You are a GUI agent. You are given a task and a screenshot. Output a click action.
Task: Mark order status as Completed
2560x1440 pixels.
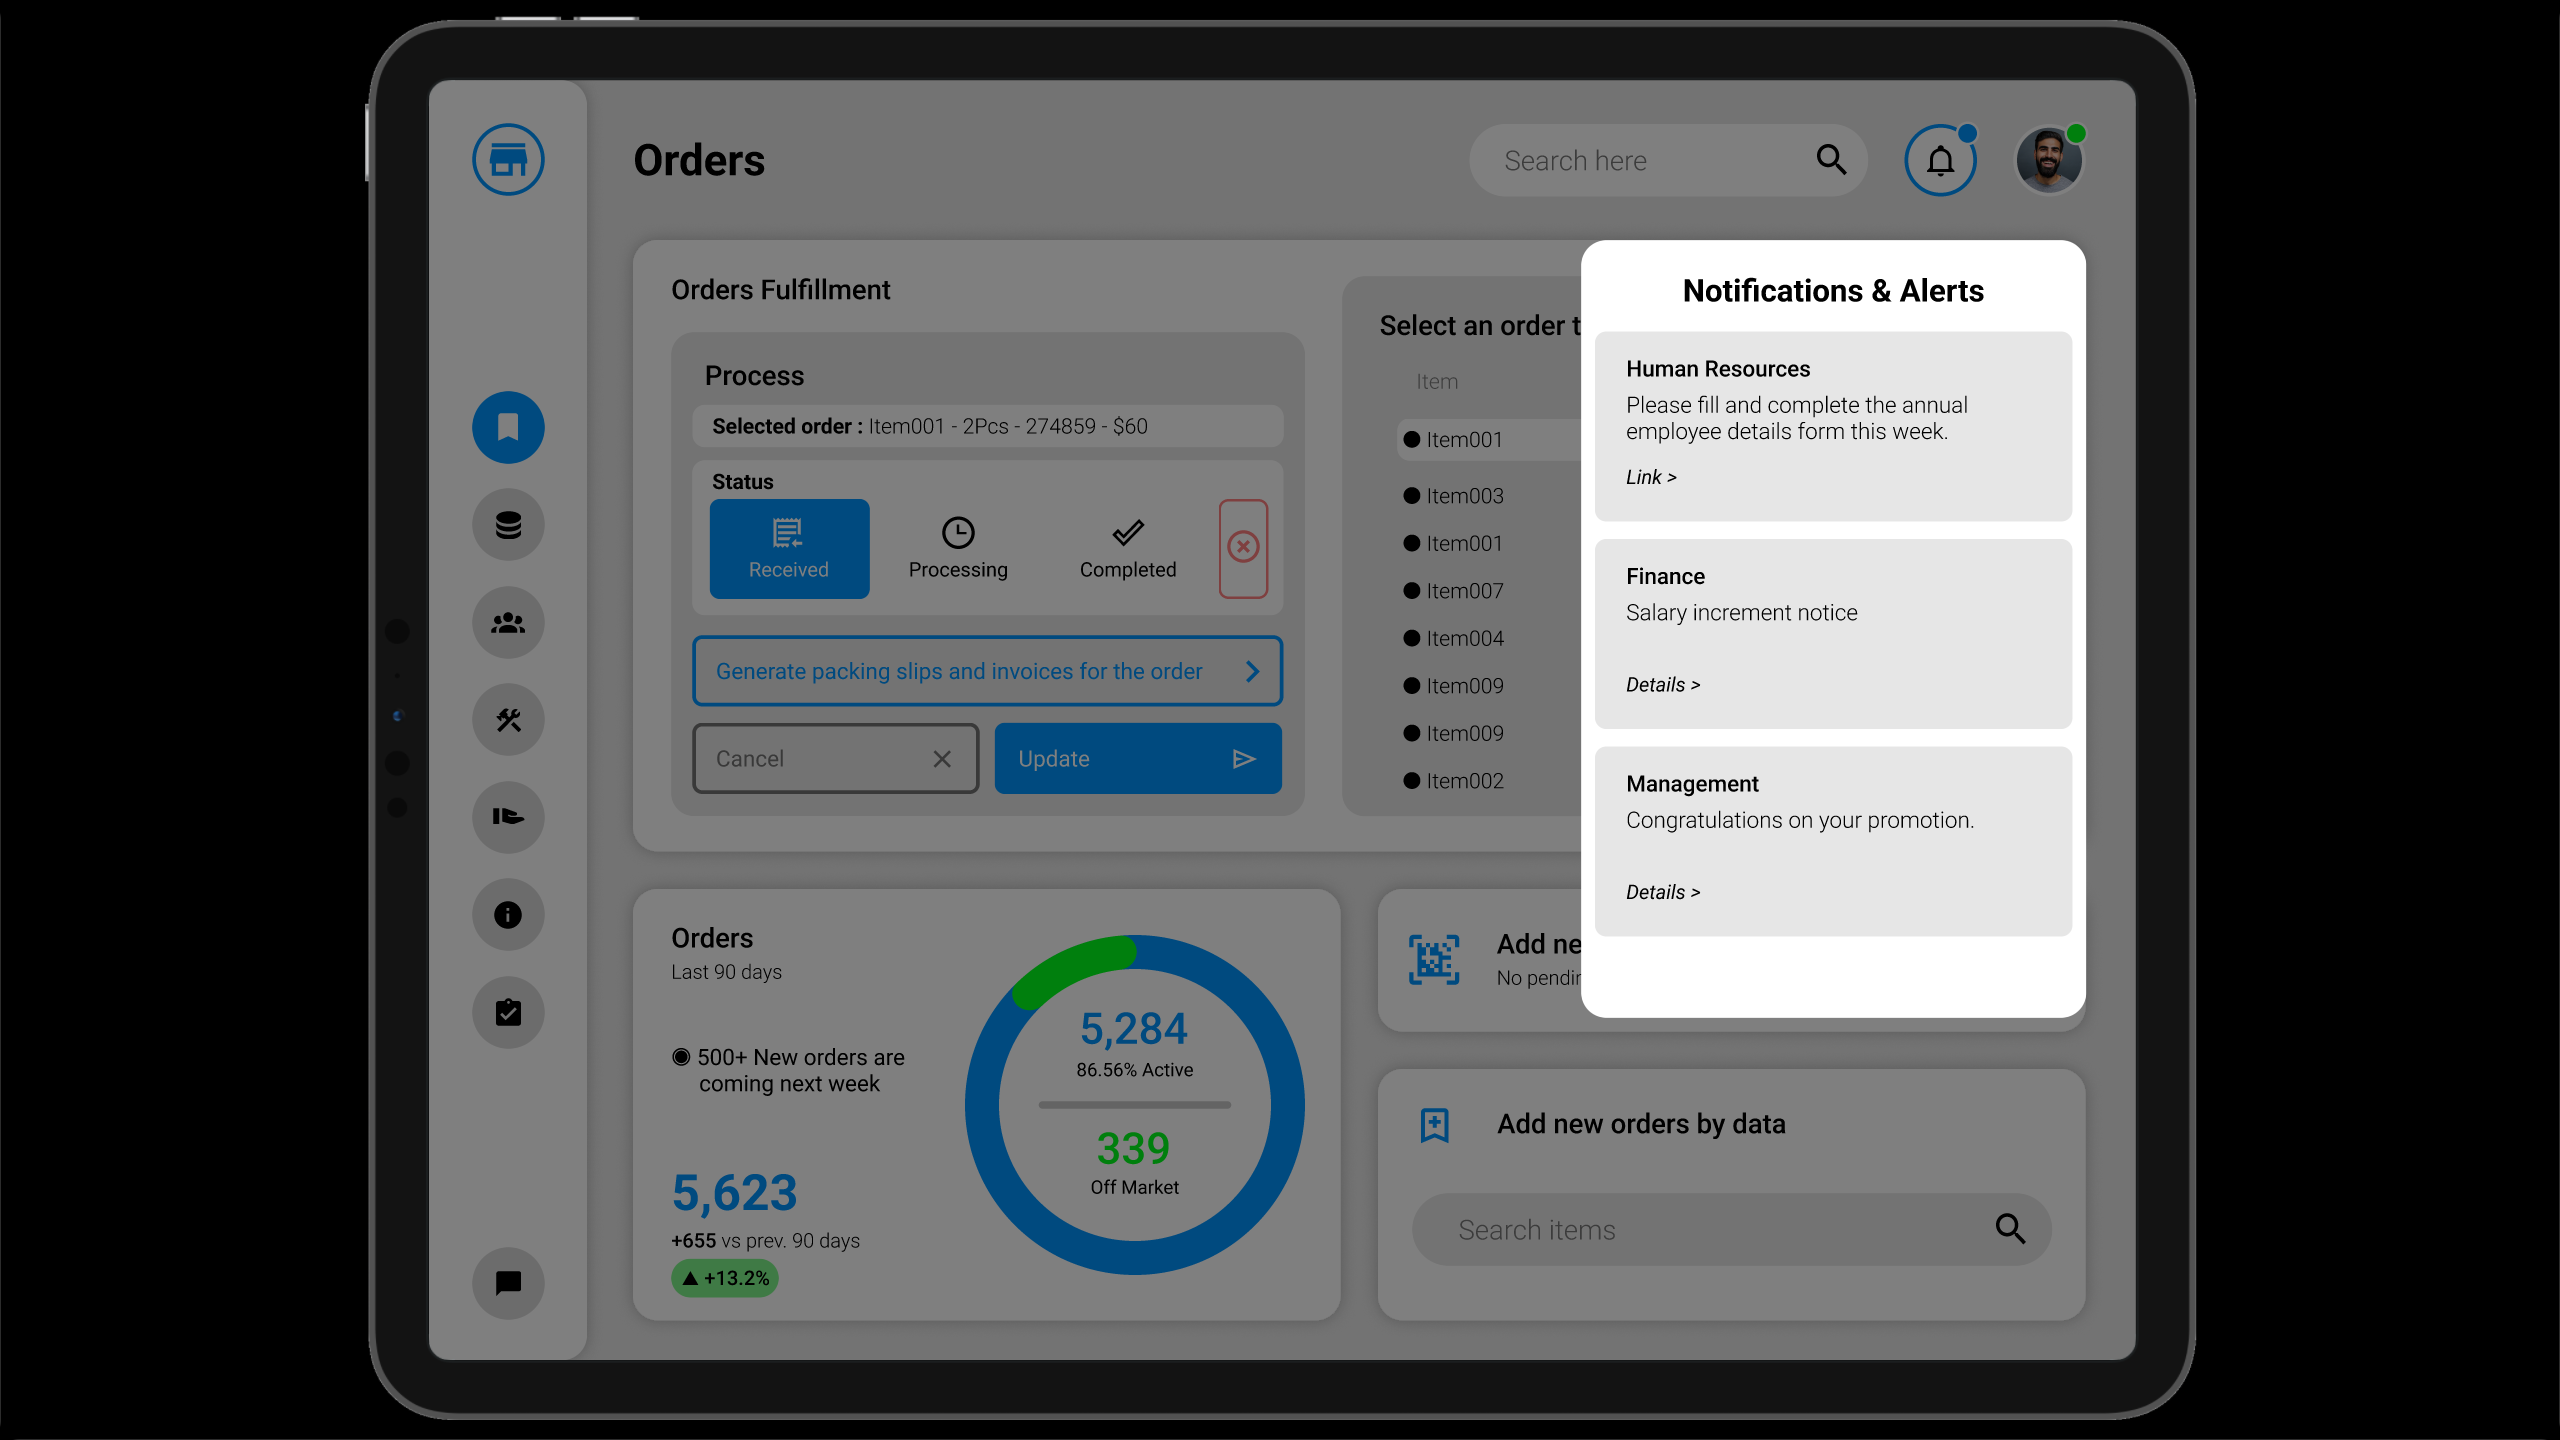pyautogui.click(x=1127, y=548)
